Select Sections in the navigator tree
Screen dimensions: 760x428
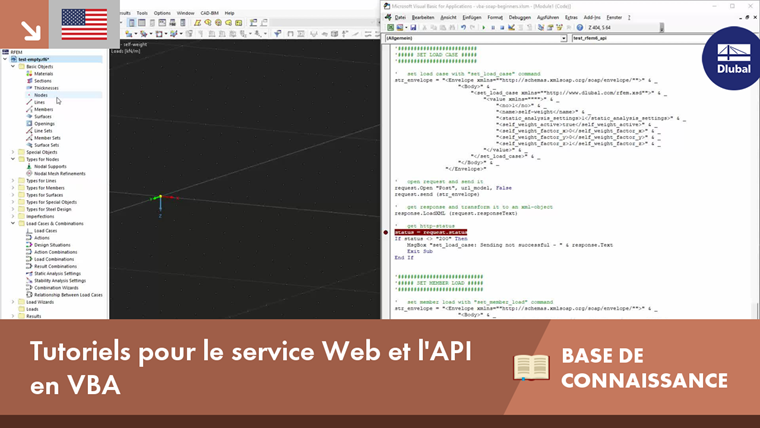(42, 81)
